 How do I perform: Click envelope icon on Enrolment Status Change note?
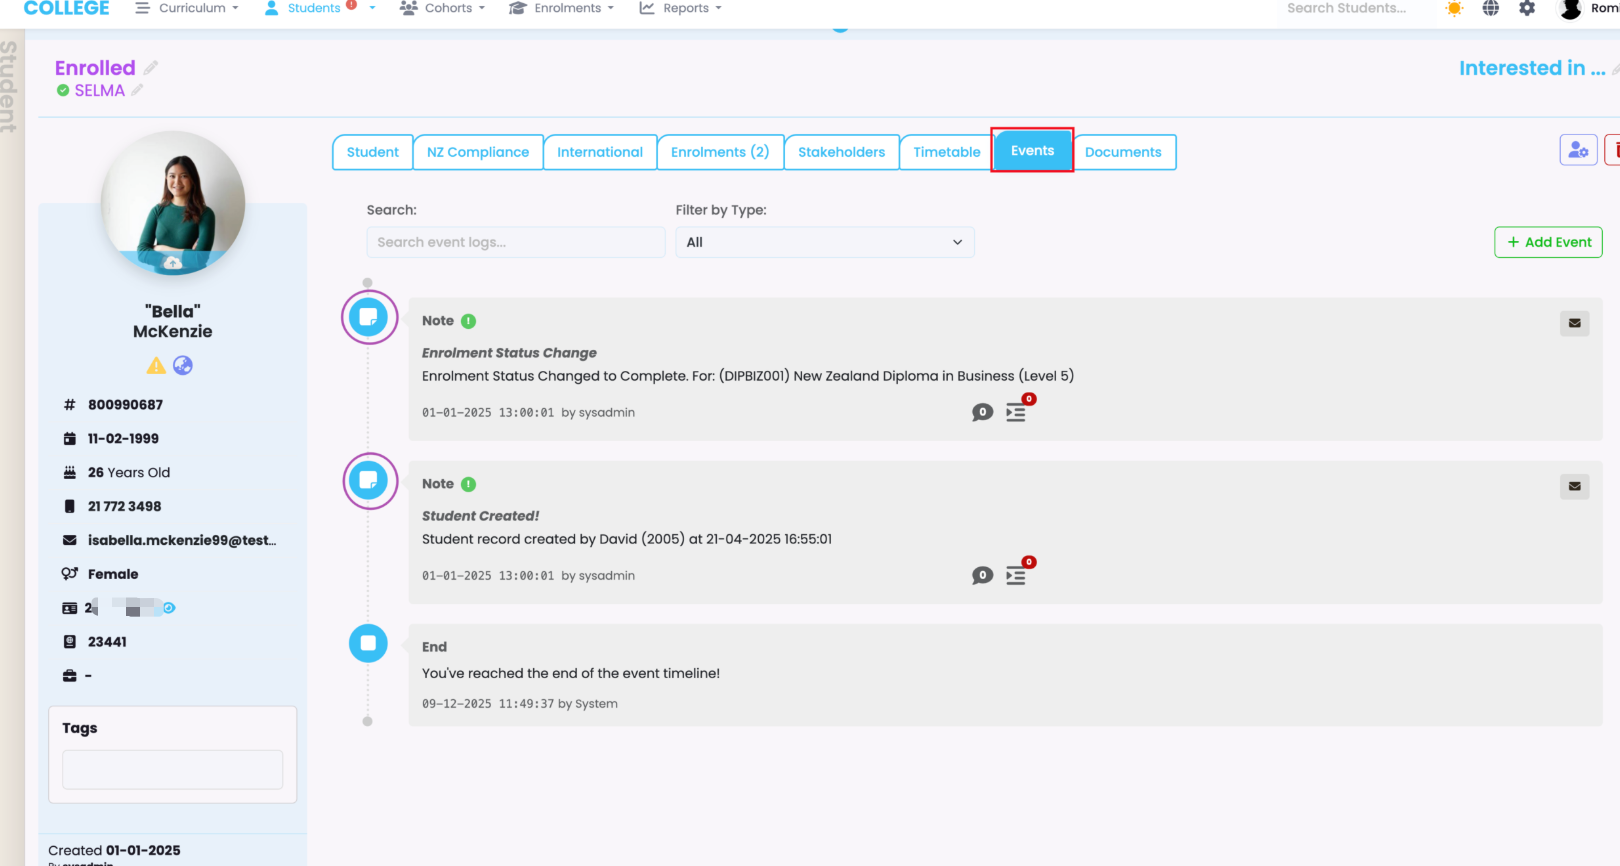point(1574,323)
